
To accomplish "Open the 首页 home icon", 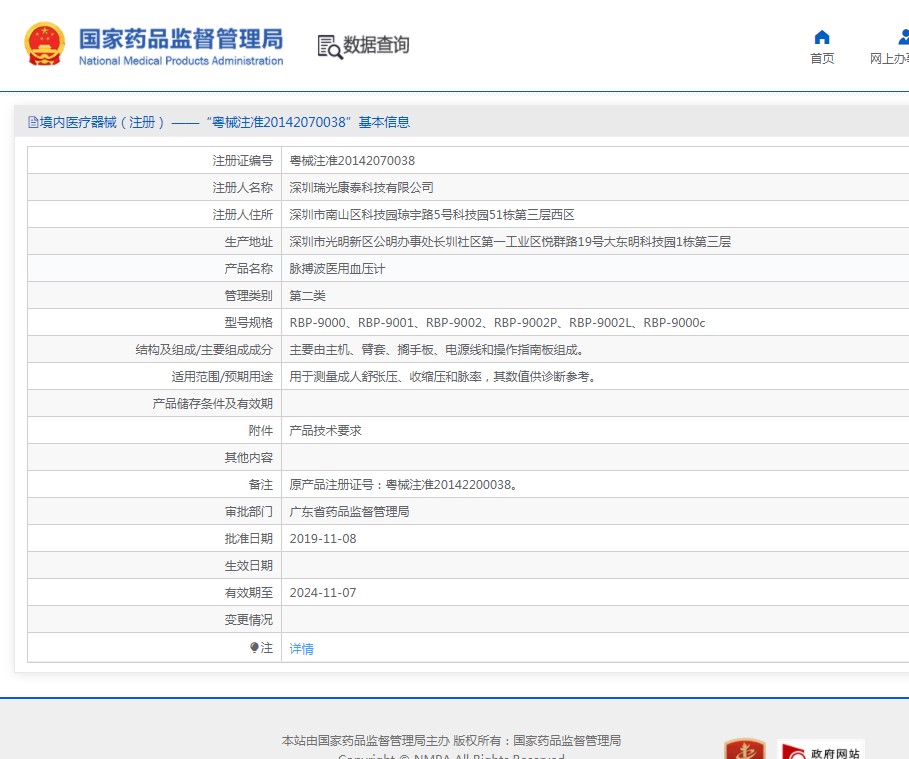I will tap(822, 37).
